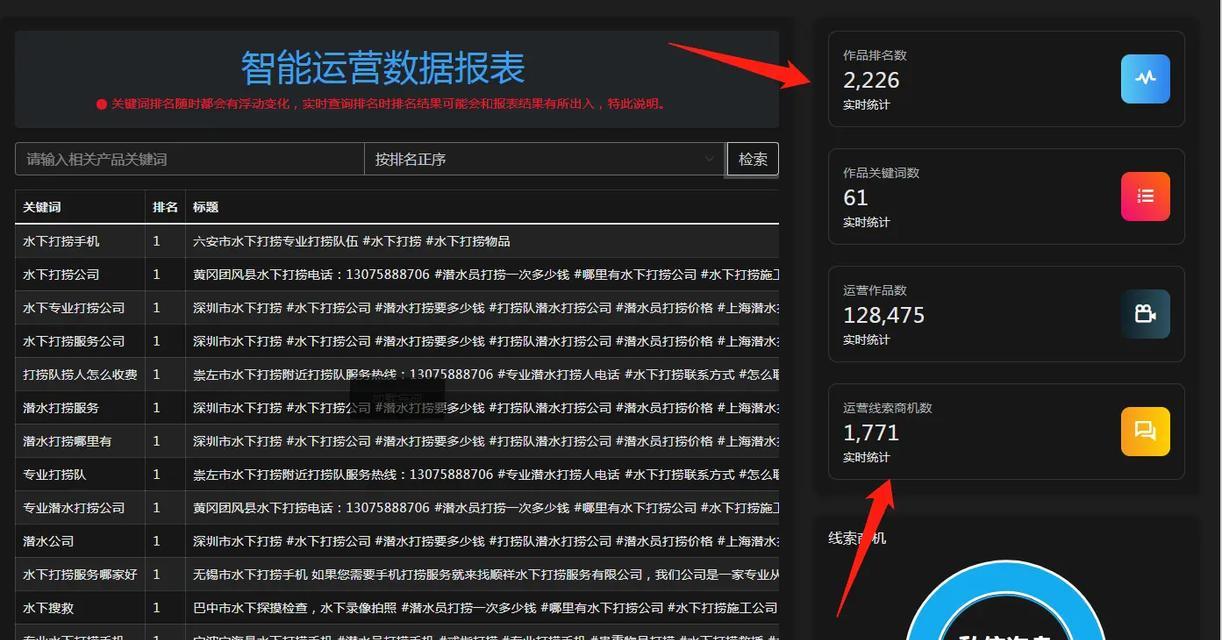Select the keyword 潜水打捞哪里有
This screenshot has width=1222, height=640.
click(67, 441)
